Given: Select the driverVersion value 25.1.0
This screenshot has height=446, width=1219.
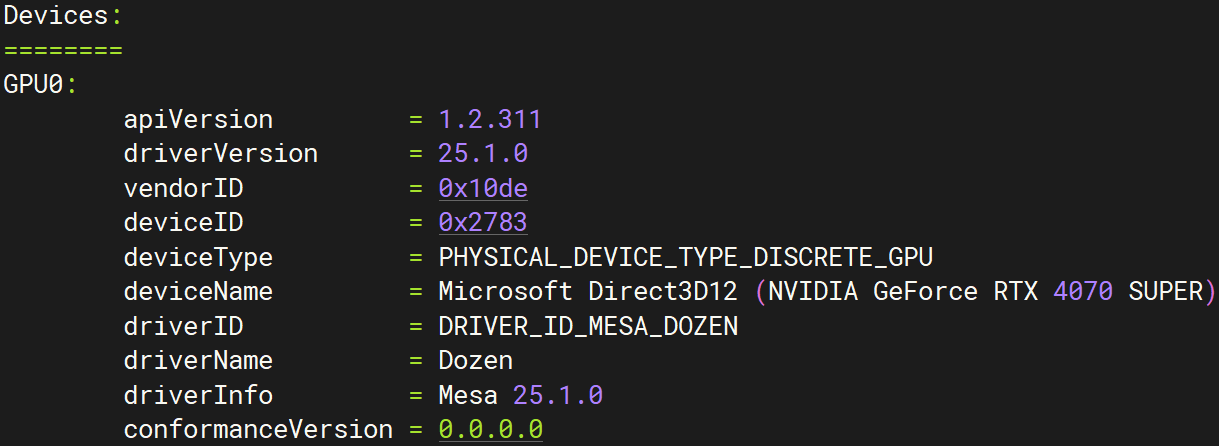Looking at the screenshot, I should tap(483, 154).
